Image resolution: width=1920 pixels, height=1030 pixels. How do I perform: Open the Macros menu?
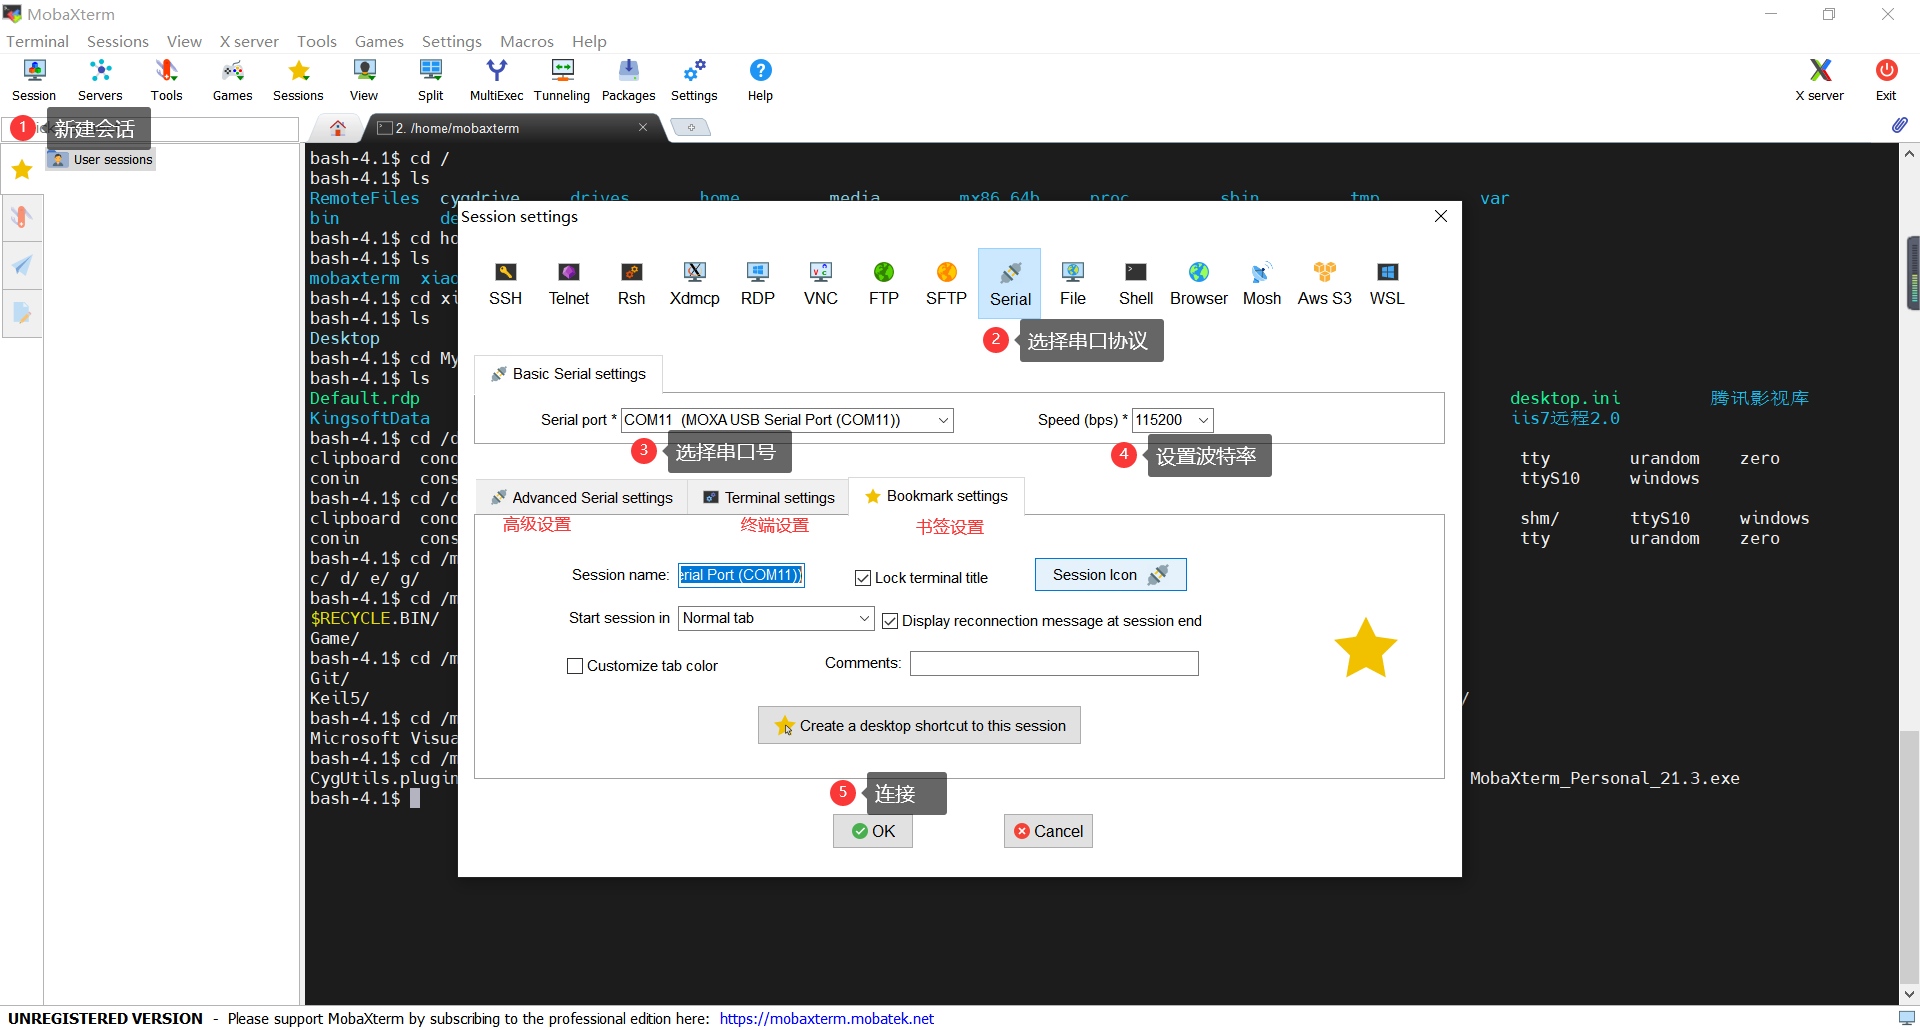click(x=527, y=41)
